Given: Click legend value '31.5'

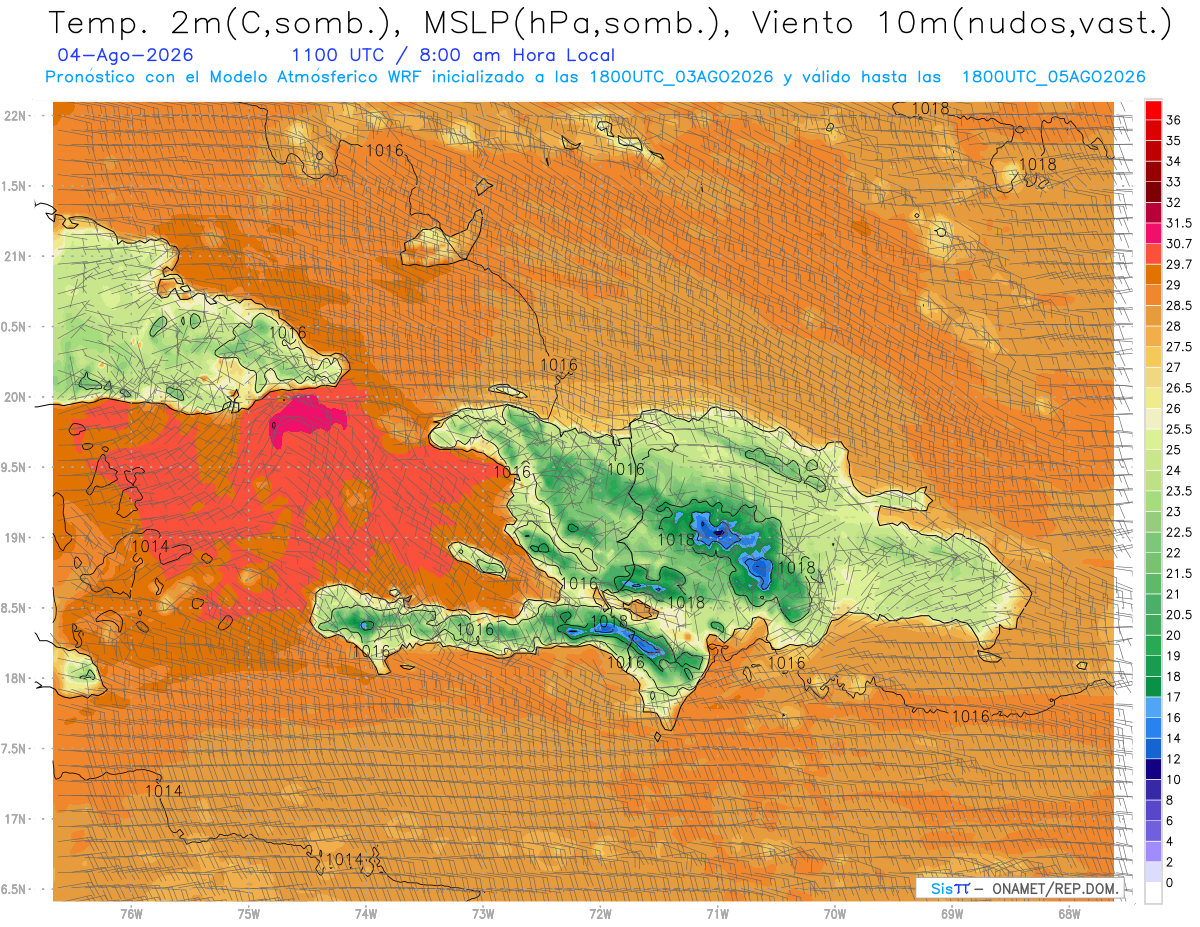Looking at the screenshot, I should [x=1179, y=223].
